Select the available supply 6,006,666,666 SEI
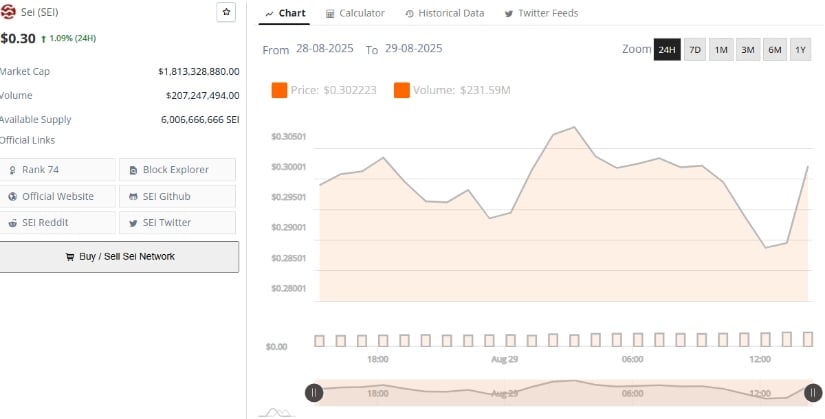 point(200,119)
